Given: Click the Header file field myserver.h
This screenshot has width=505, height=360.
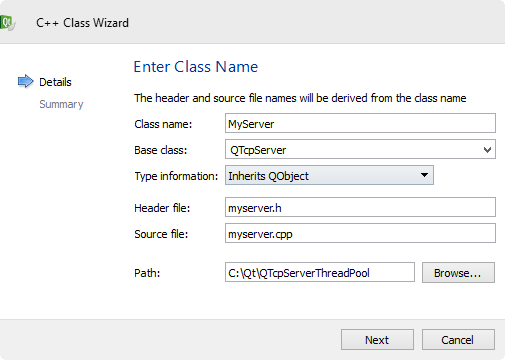Looking at the screenshot, I should coord(360,207).
